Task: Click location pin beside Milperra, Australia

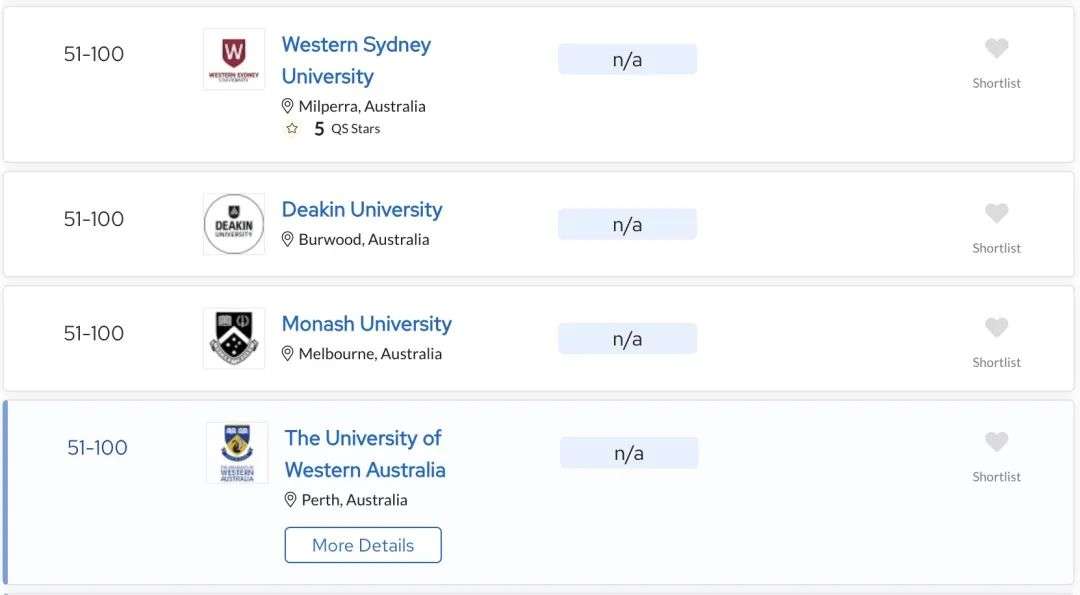Action: [x=288, y=106]
